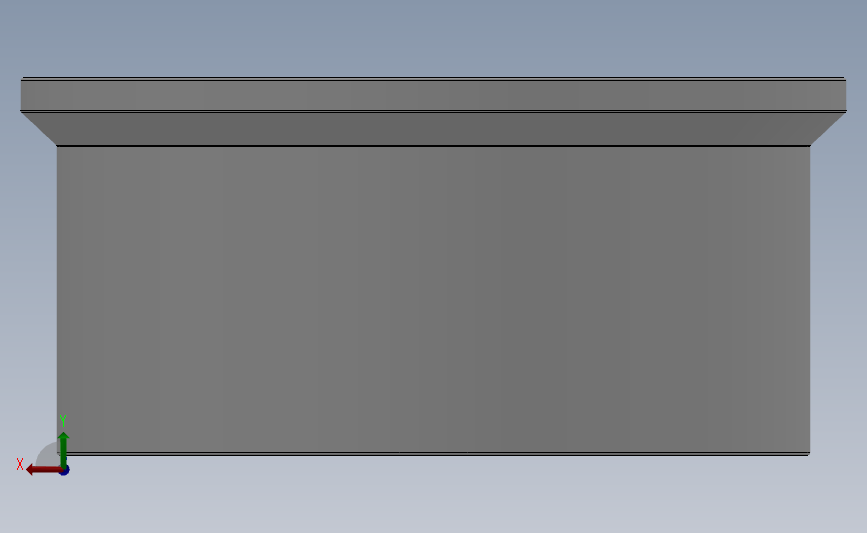Click the green Y axis arrow
This screenshot has width=867, height=533.
(64, 449)
